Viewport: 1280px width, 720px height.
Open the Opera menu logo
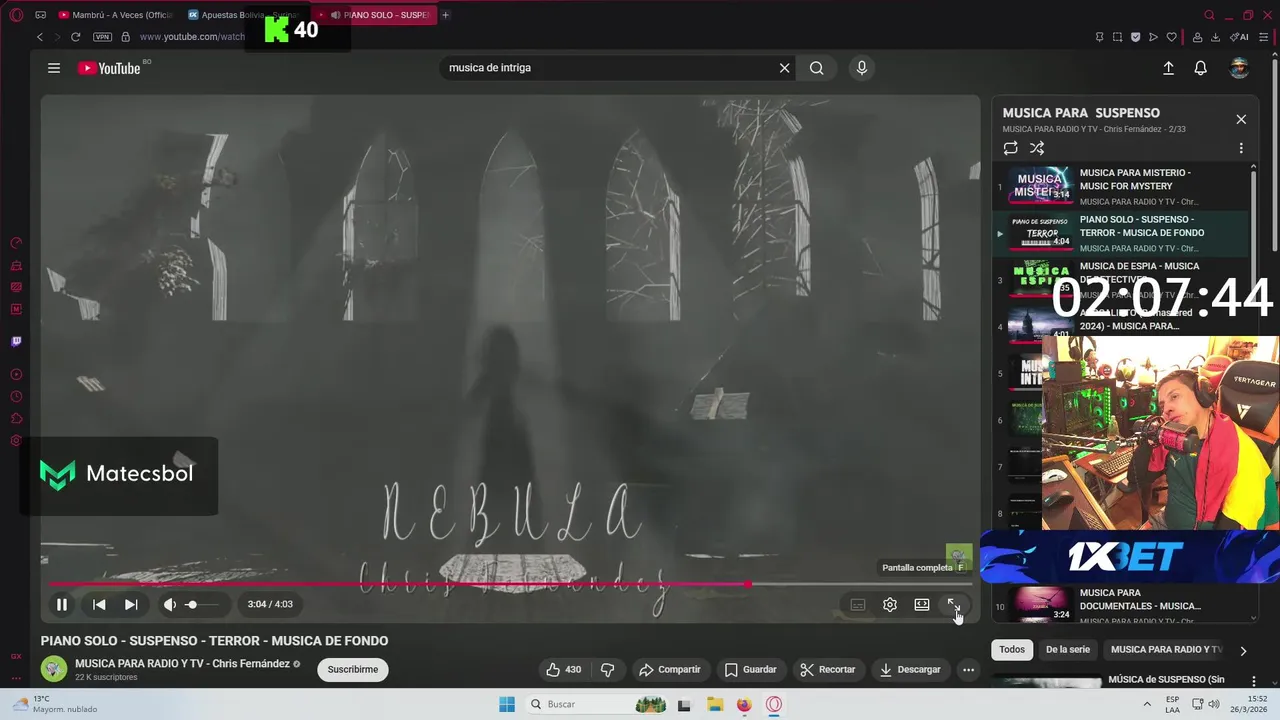16,15
